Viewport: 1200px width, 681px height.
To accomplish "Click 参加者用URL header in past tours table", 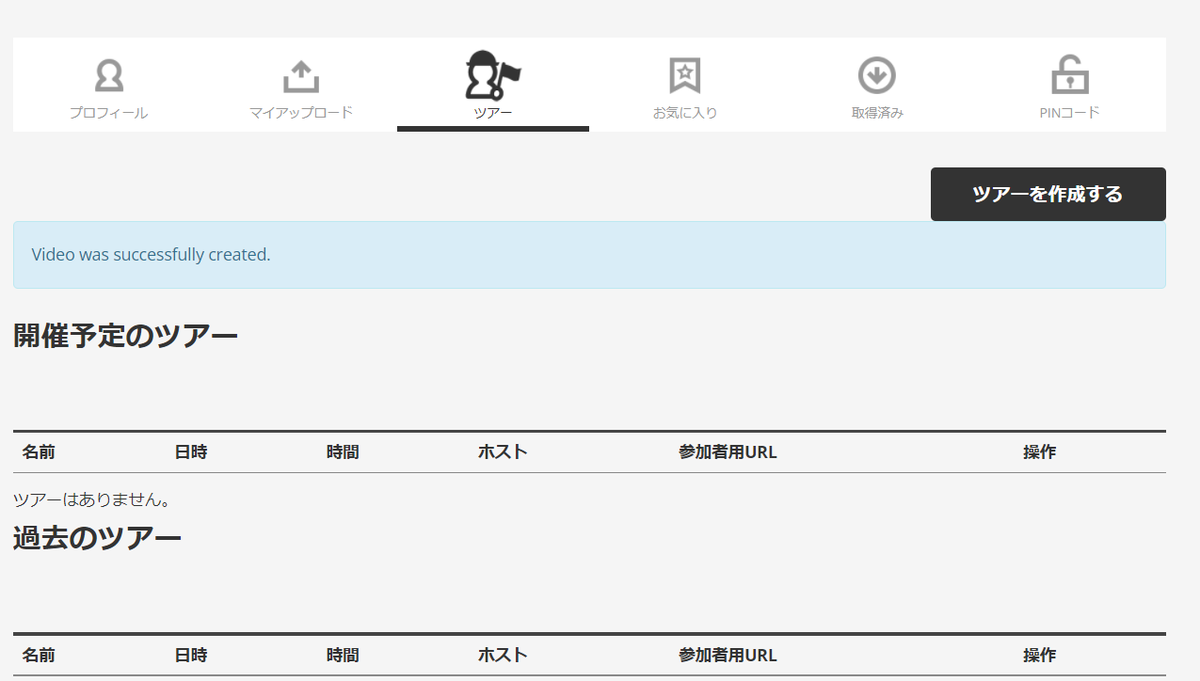I will (x=727, y=656).
